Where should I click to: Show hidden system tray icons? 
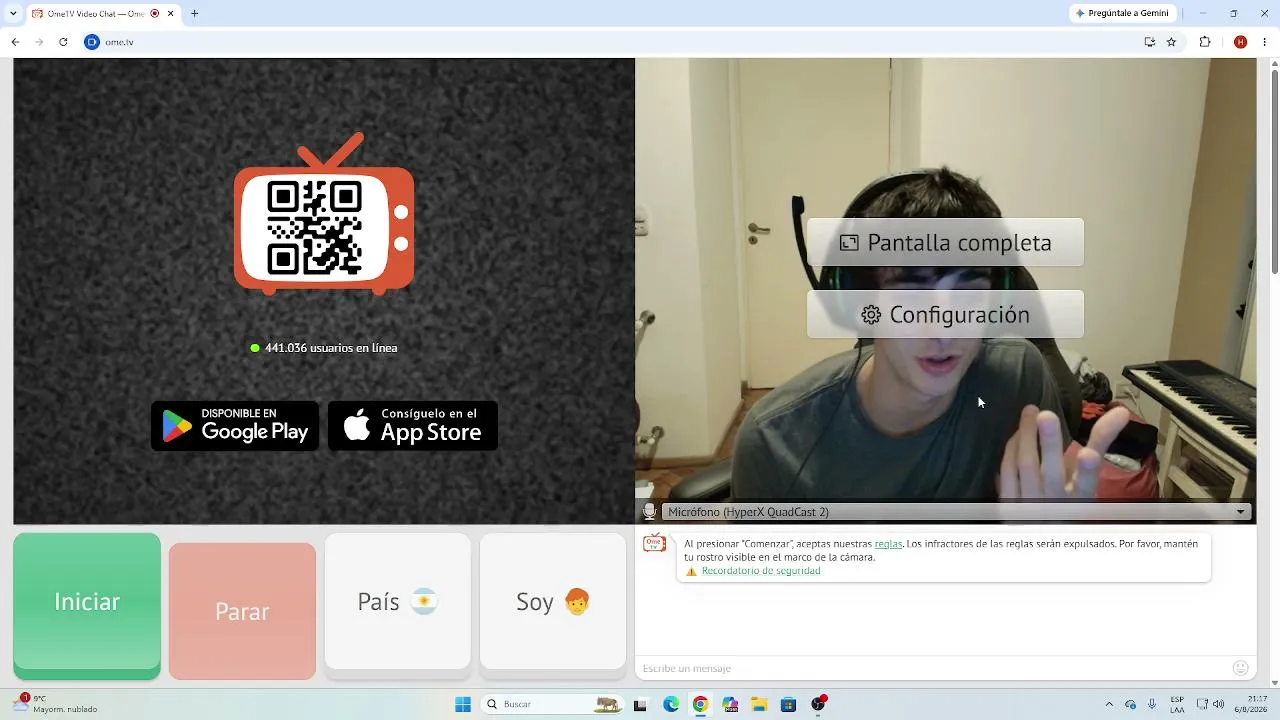point(1108,705)
